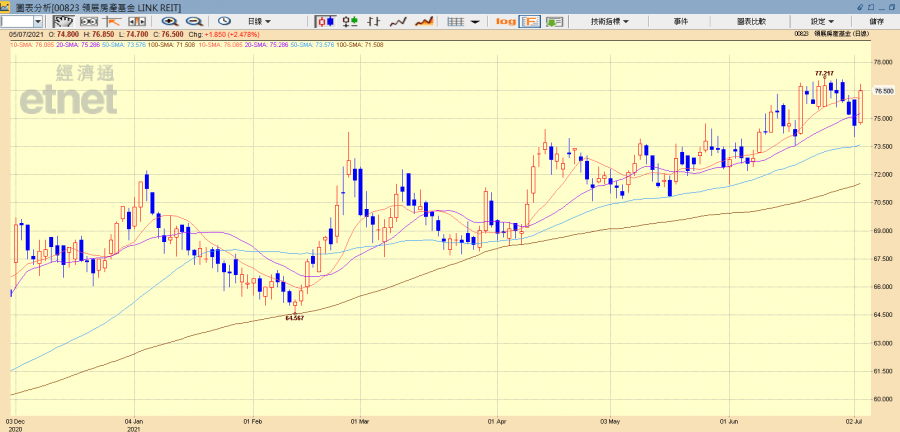Image resolution: width=900 pixels, height=432 pixels.
Task: Click the zoom in magnifier icon
Action: pos(169,21)
